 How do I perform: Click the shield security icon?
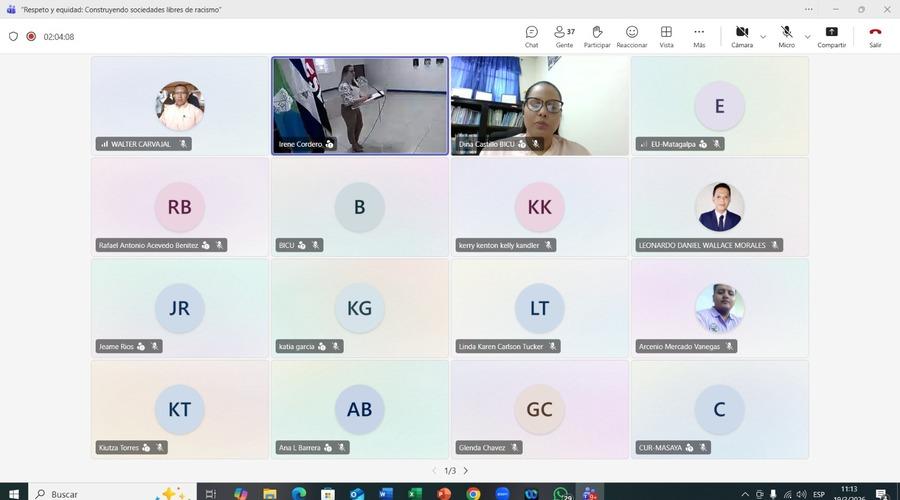coord(13,37)
